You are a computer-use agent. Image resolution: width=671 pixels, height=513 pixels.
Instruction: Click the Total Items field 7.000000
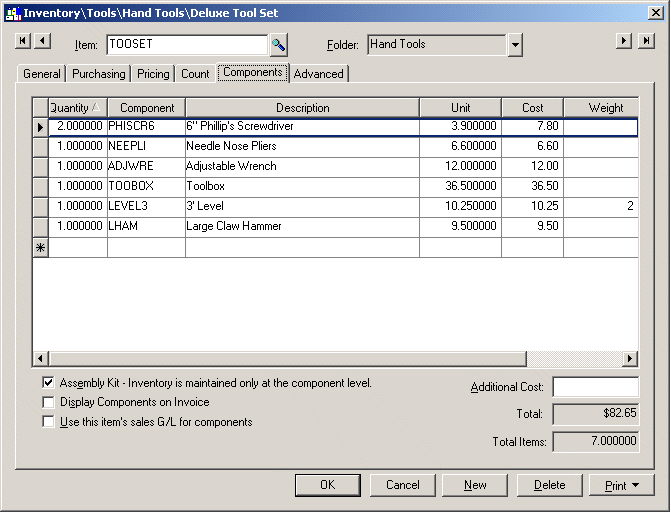tap(596, 442)
